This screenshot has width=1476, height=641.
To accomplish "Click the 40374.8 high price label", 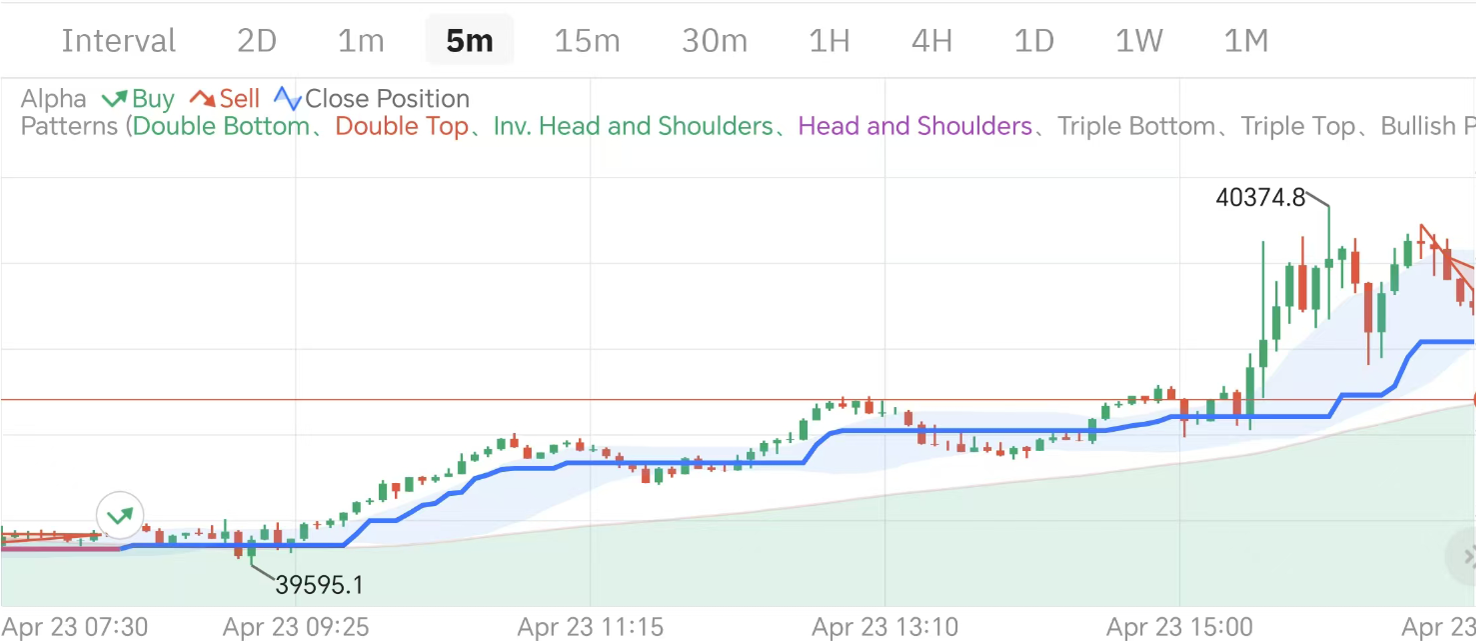I will click(1260, 198).
